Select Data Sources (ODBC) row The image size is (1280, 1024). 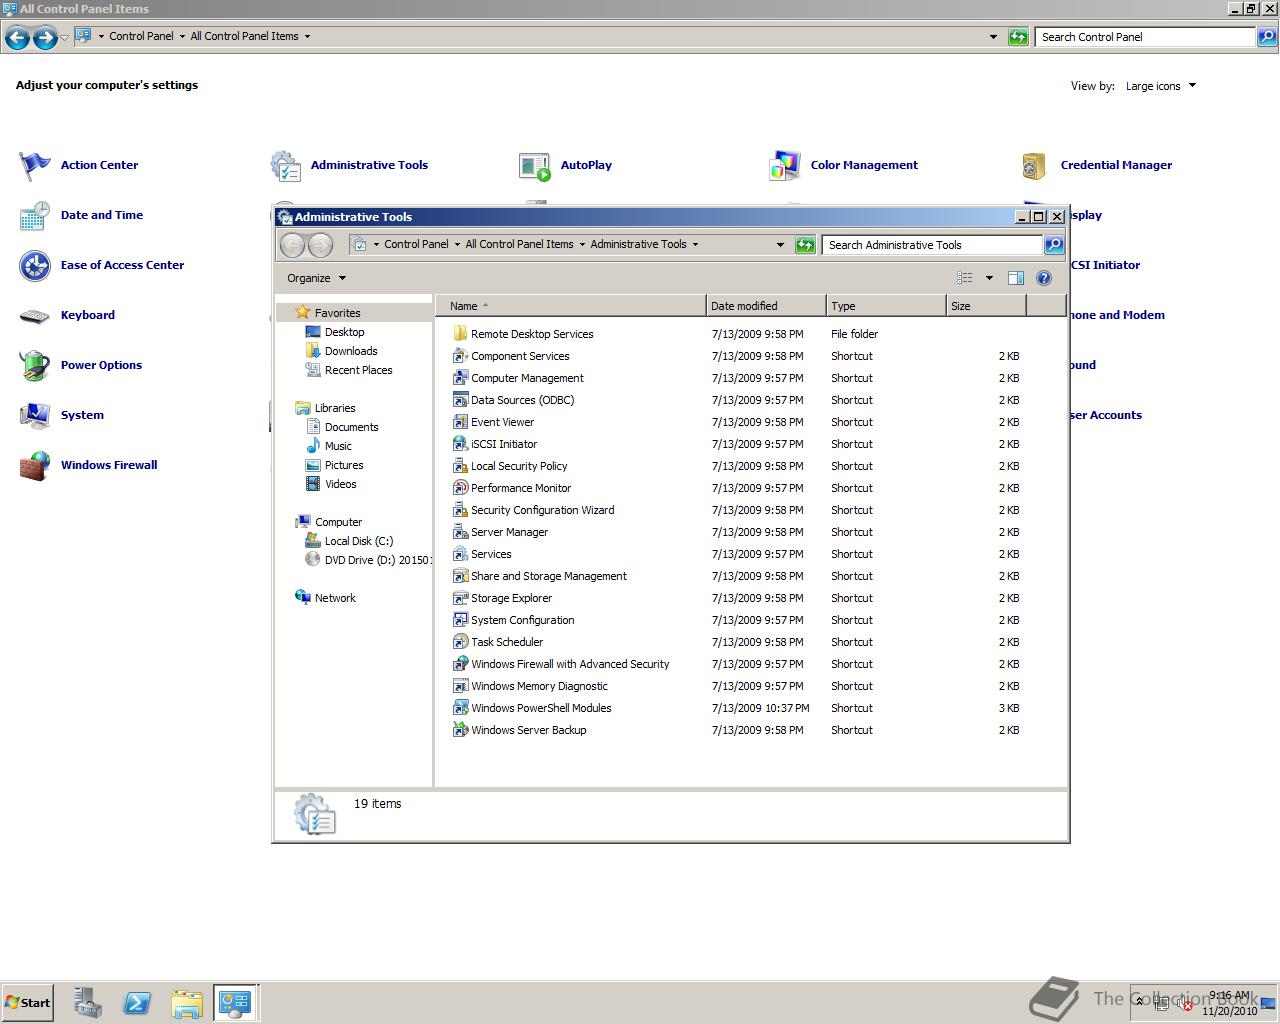coord(736,400)
